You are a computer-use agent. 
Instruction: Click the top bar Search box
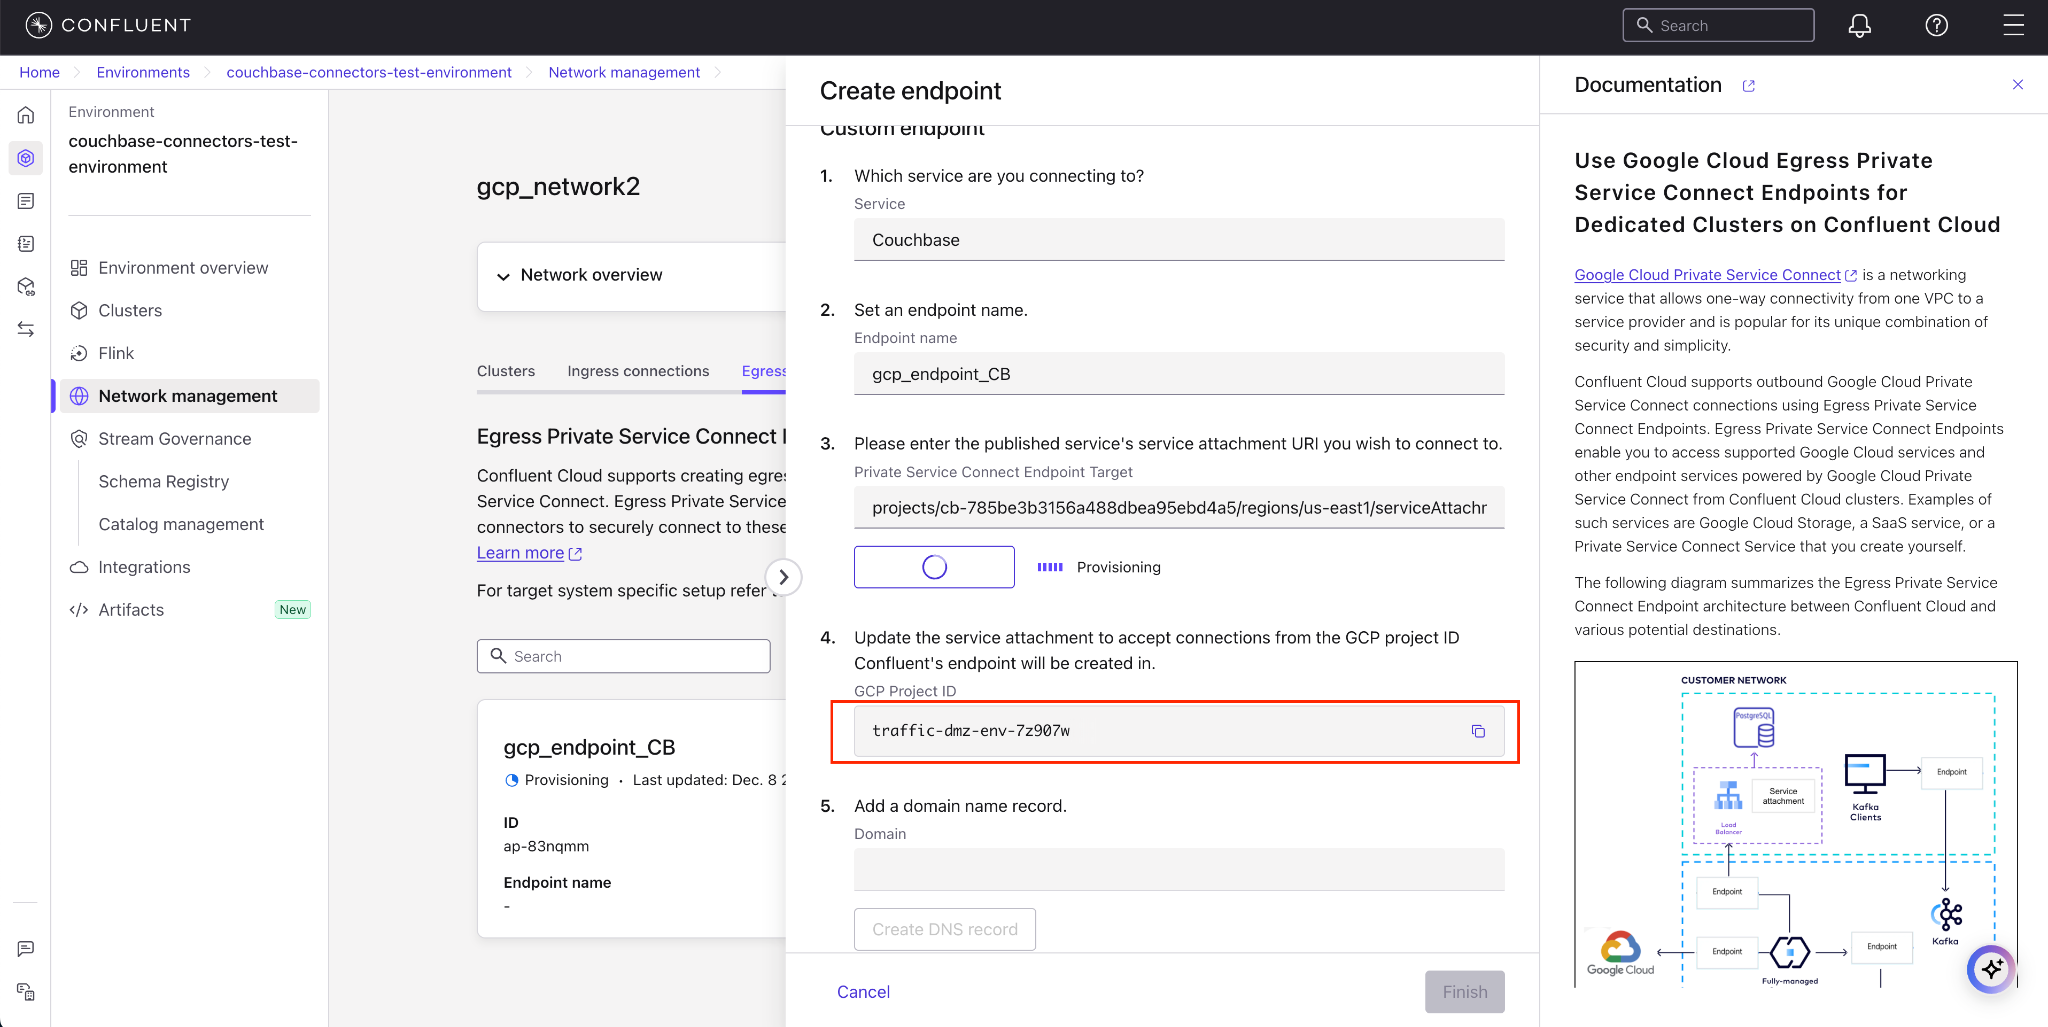click(x=1718, y=26)
